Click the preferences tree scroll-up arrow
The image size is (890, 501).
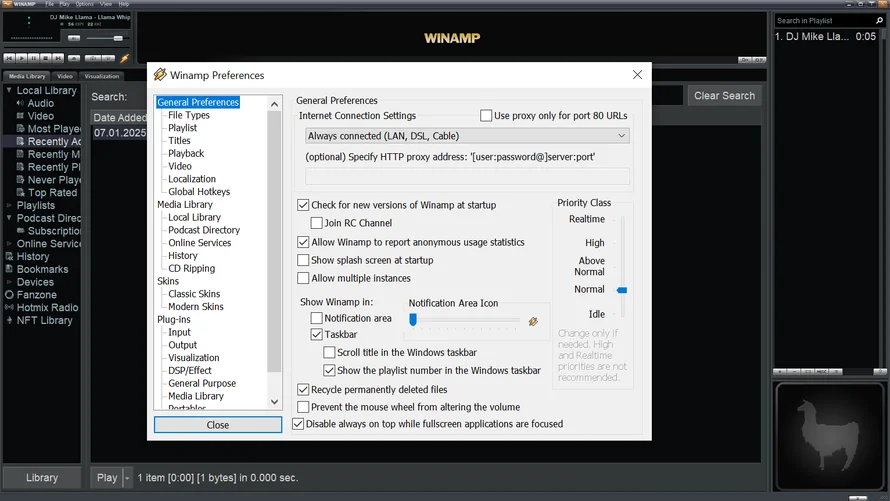coord(275,104)
